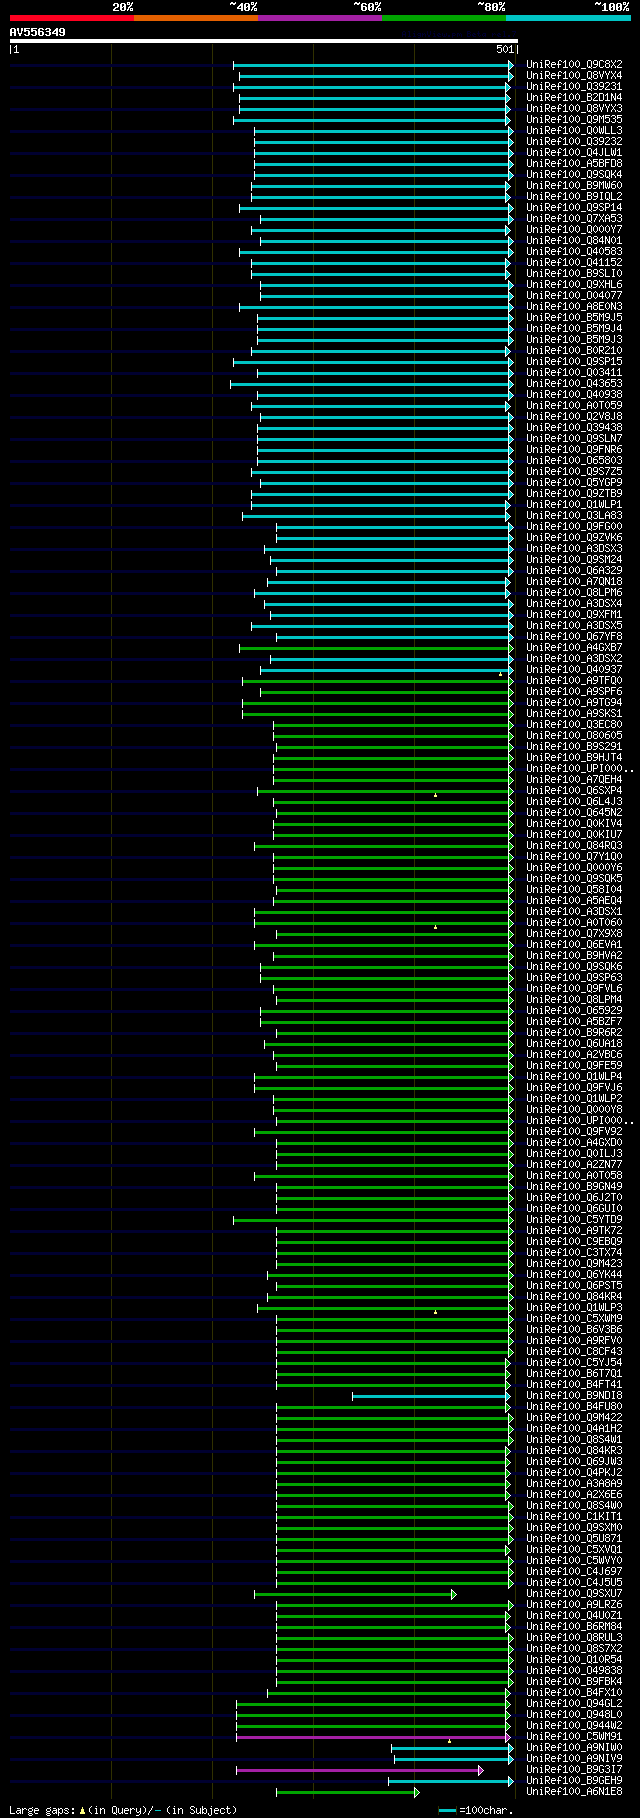Screen dimensions: 640x1818
Task: Select label UniRef100_Q3EC80
Action: (574, 725)
